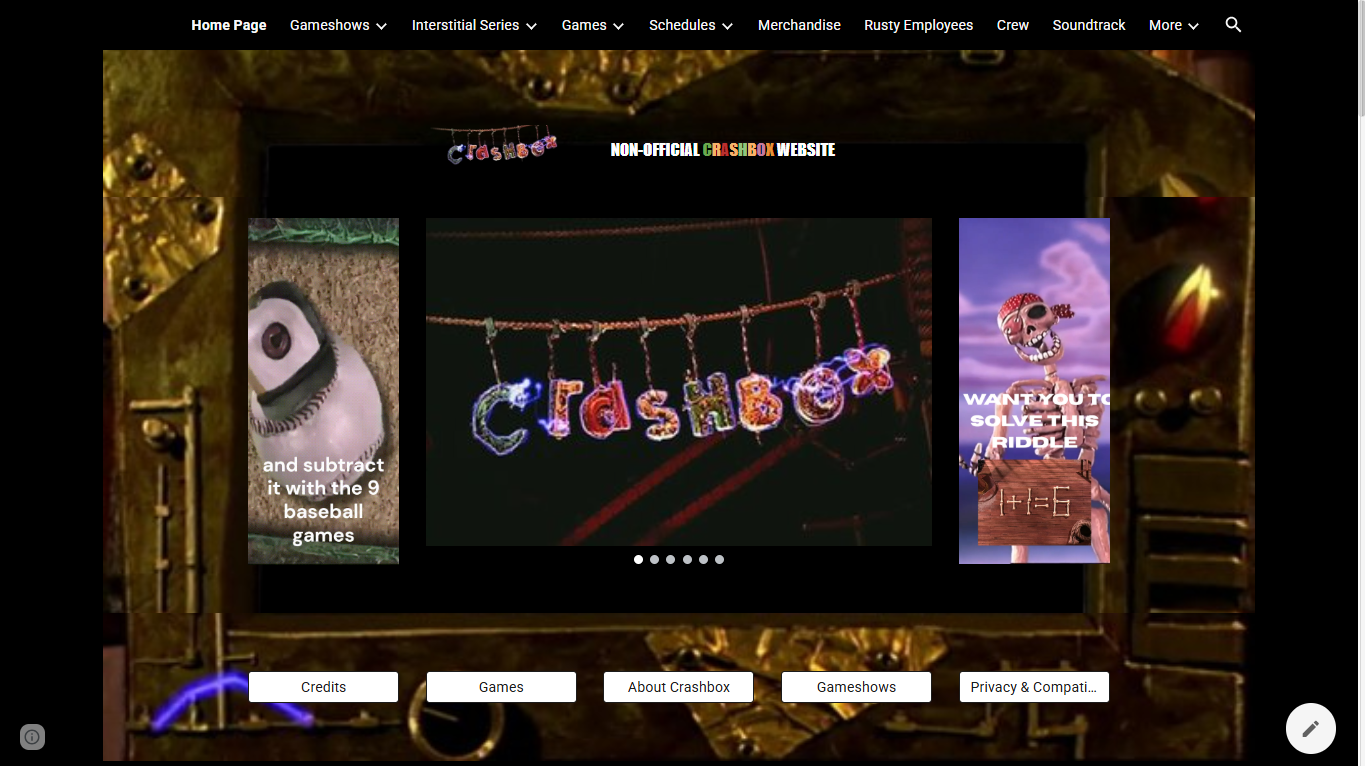Click the search magnifier icon
This screenshot has width=1365, height=766.
tap(1233, 25)
